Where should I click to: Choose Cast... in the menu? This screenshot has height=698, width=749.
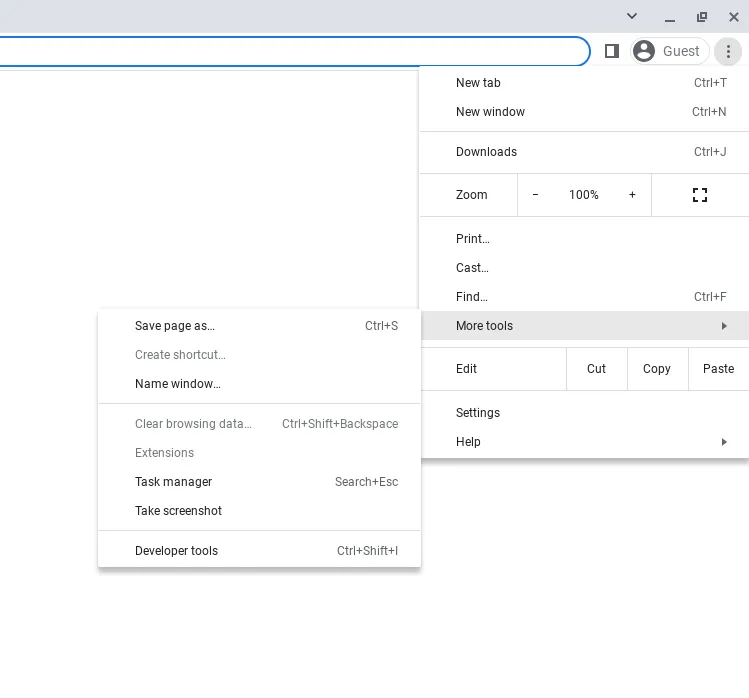(584, 268)
